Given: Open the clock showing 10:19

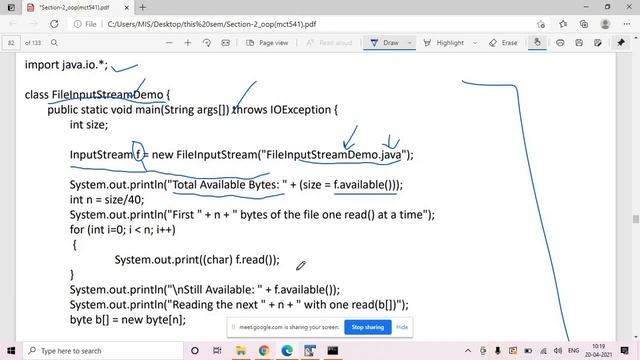Looking at the screenshot, I should click(598, 351).
